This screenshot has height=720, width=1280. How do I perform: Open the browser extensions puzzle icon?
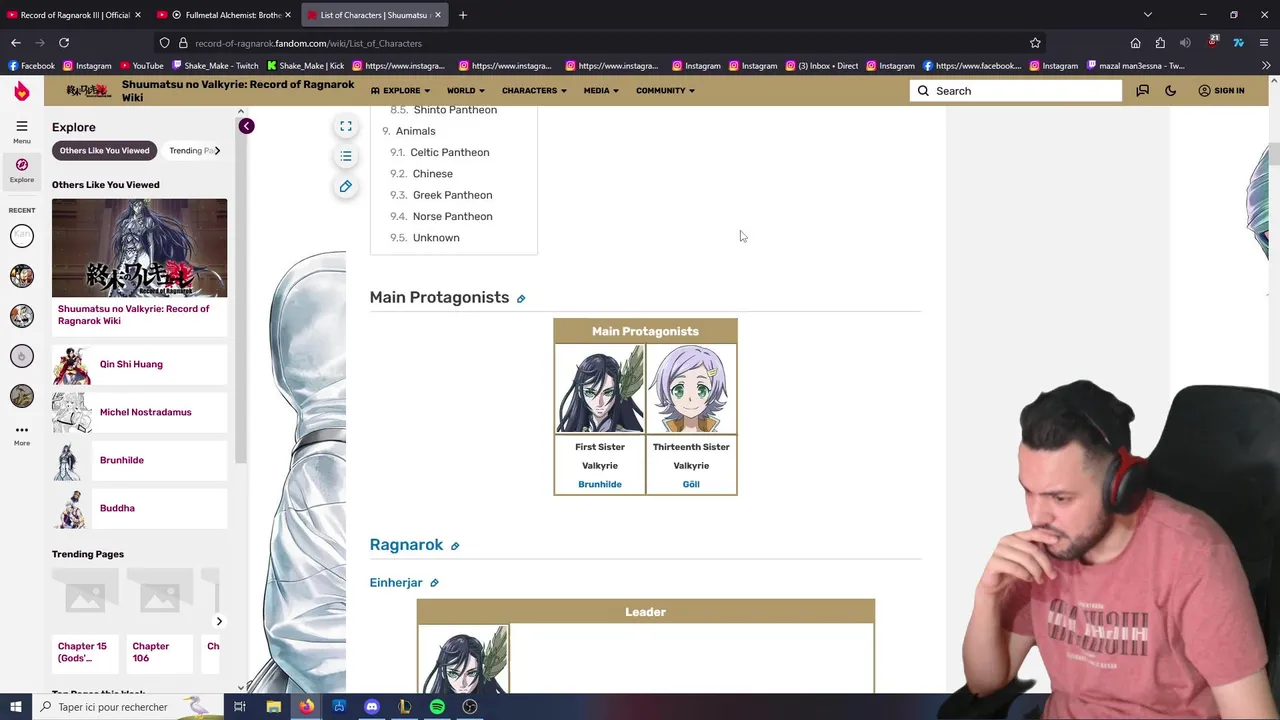pyautogui.click(x=1160, y=43)
